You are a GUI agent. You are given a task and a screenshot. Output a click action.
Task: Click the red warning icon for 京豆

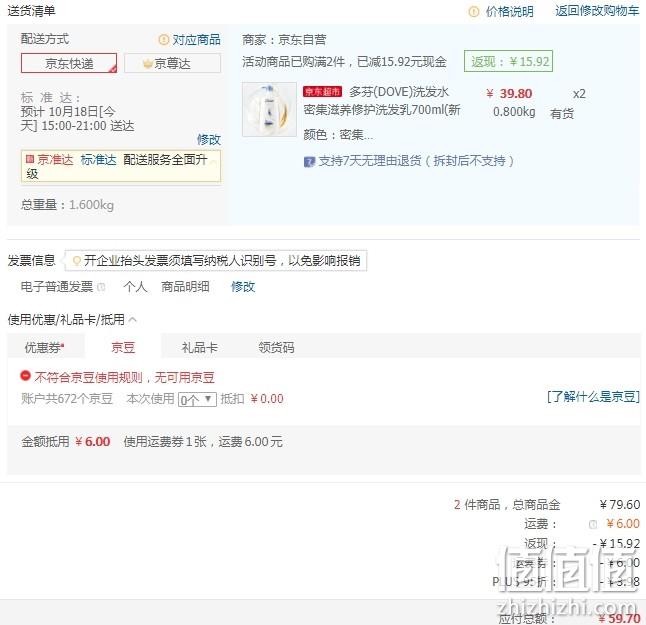click(x=26, y=376)
